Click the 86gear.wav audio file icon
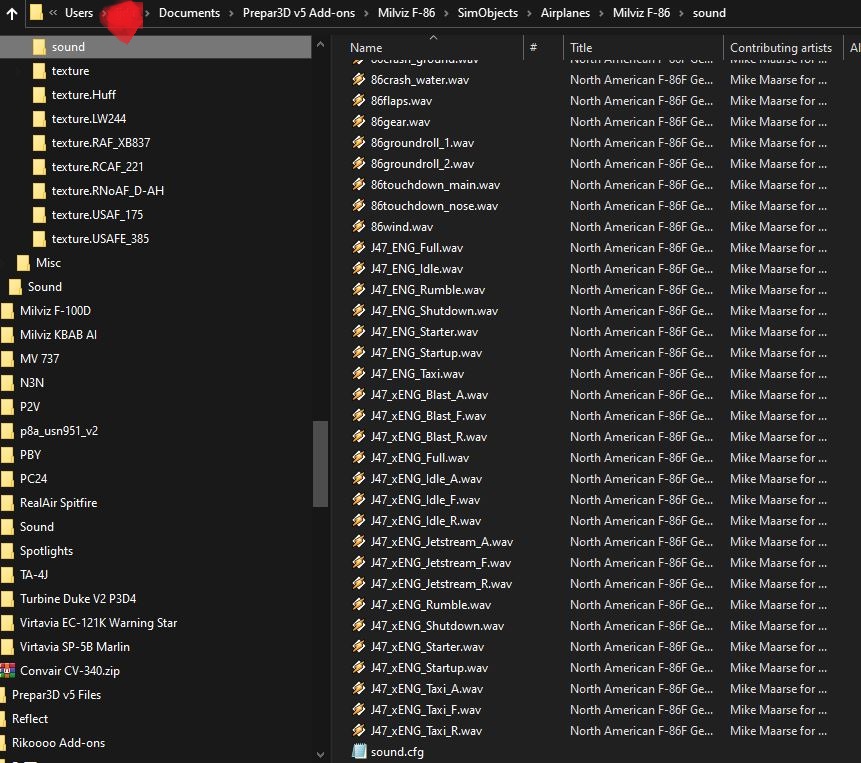 click(359, 121)
